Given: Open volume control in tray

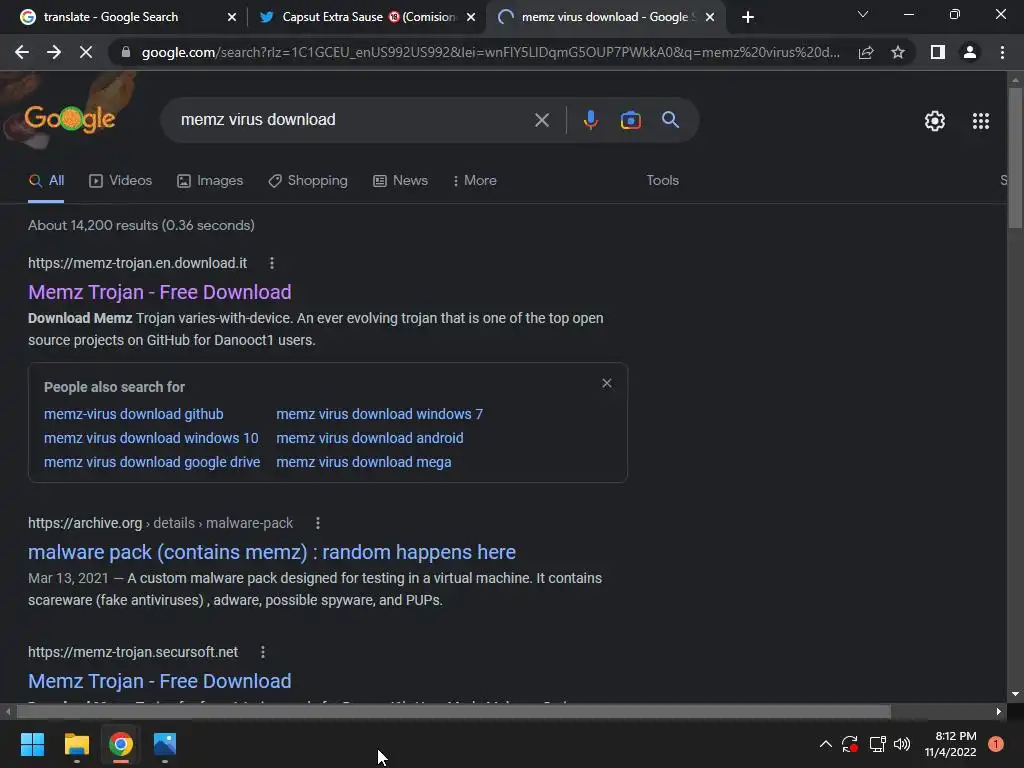Looking at the screenshot, I should (x=902, y=744).
